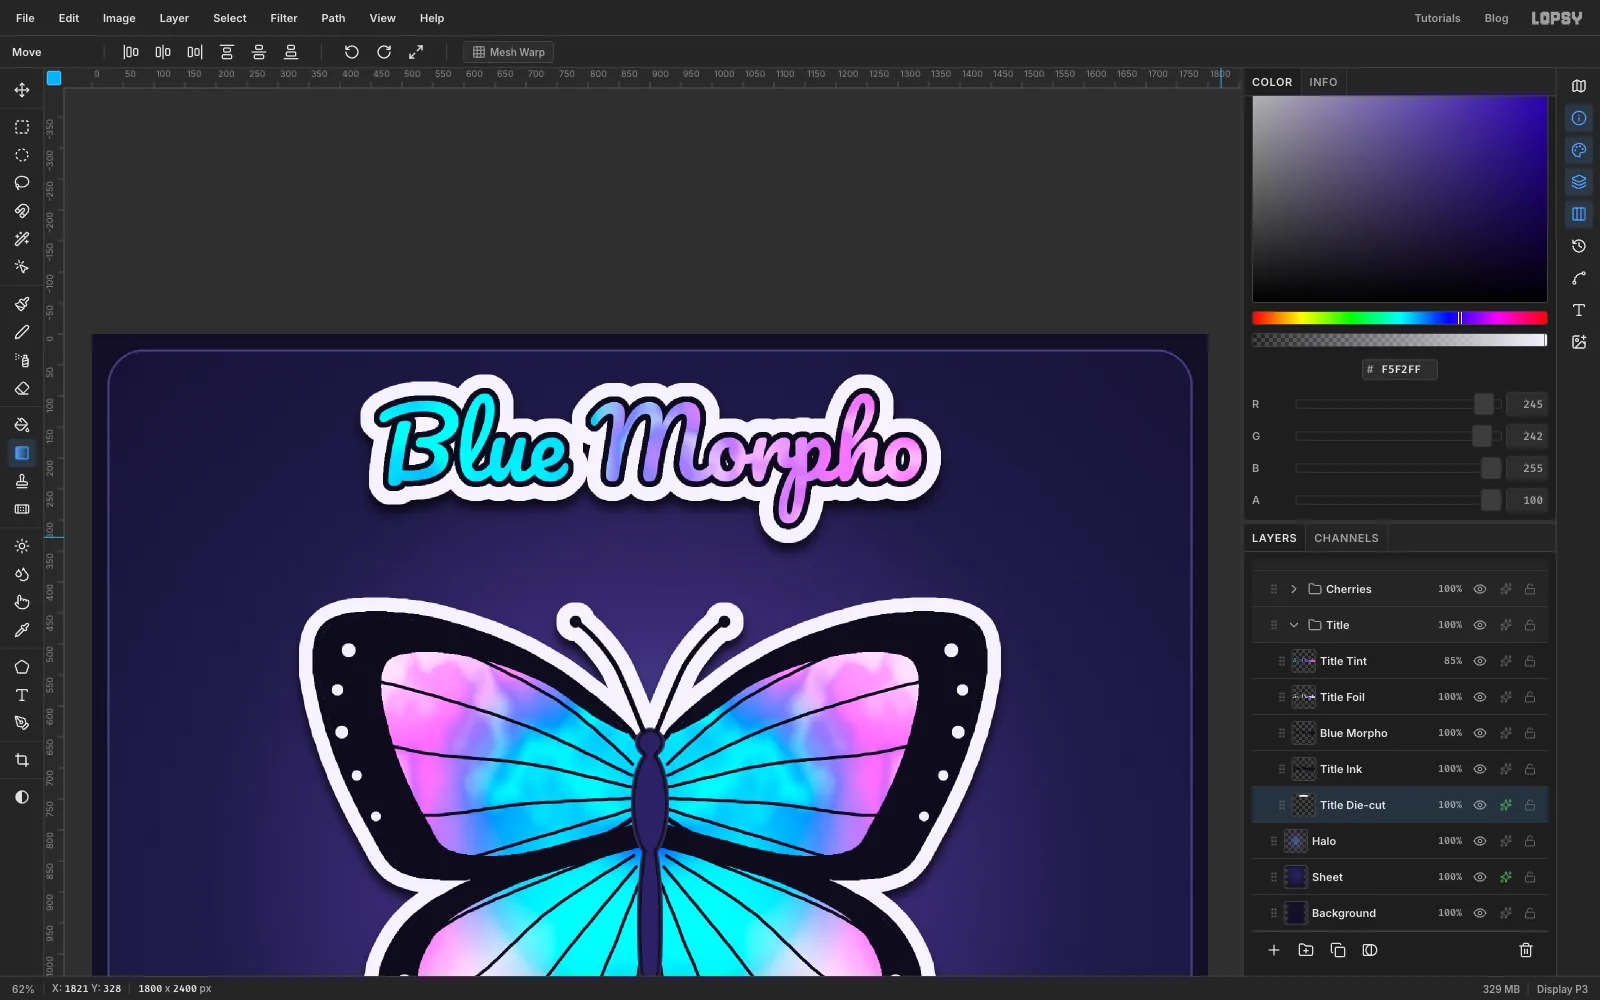Click the hex color input field
This screenshot has height=1000, width=1600.
(x=1400, y=369)
